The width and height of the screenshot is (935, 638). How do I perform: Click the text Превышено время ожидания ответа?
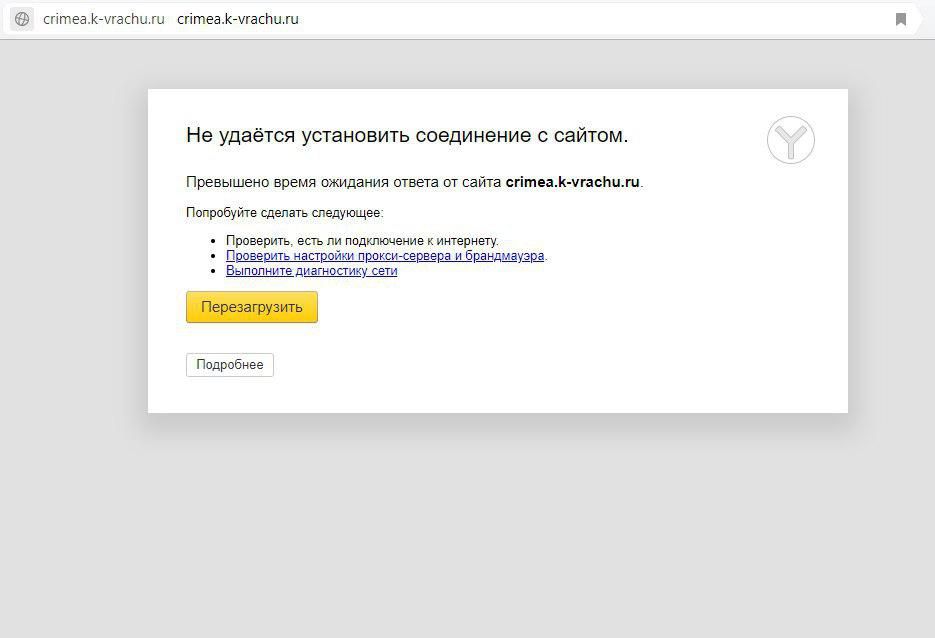[x=345, y=182]
